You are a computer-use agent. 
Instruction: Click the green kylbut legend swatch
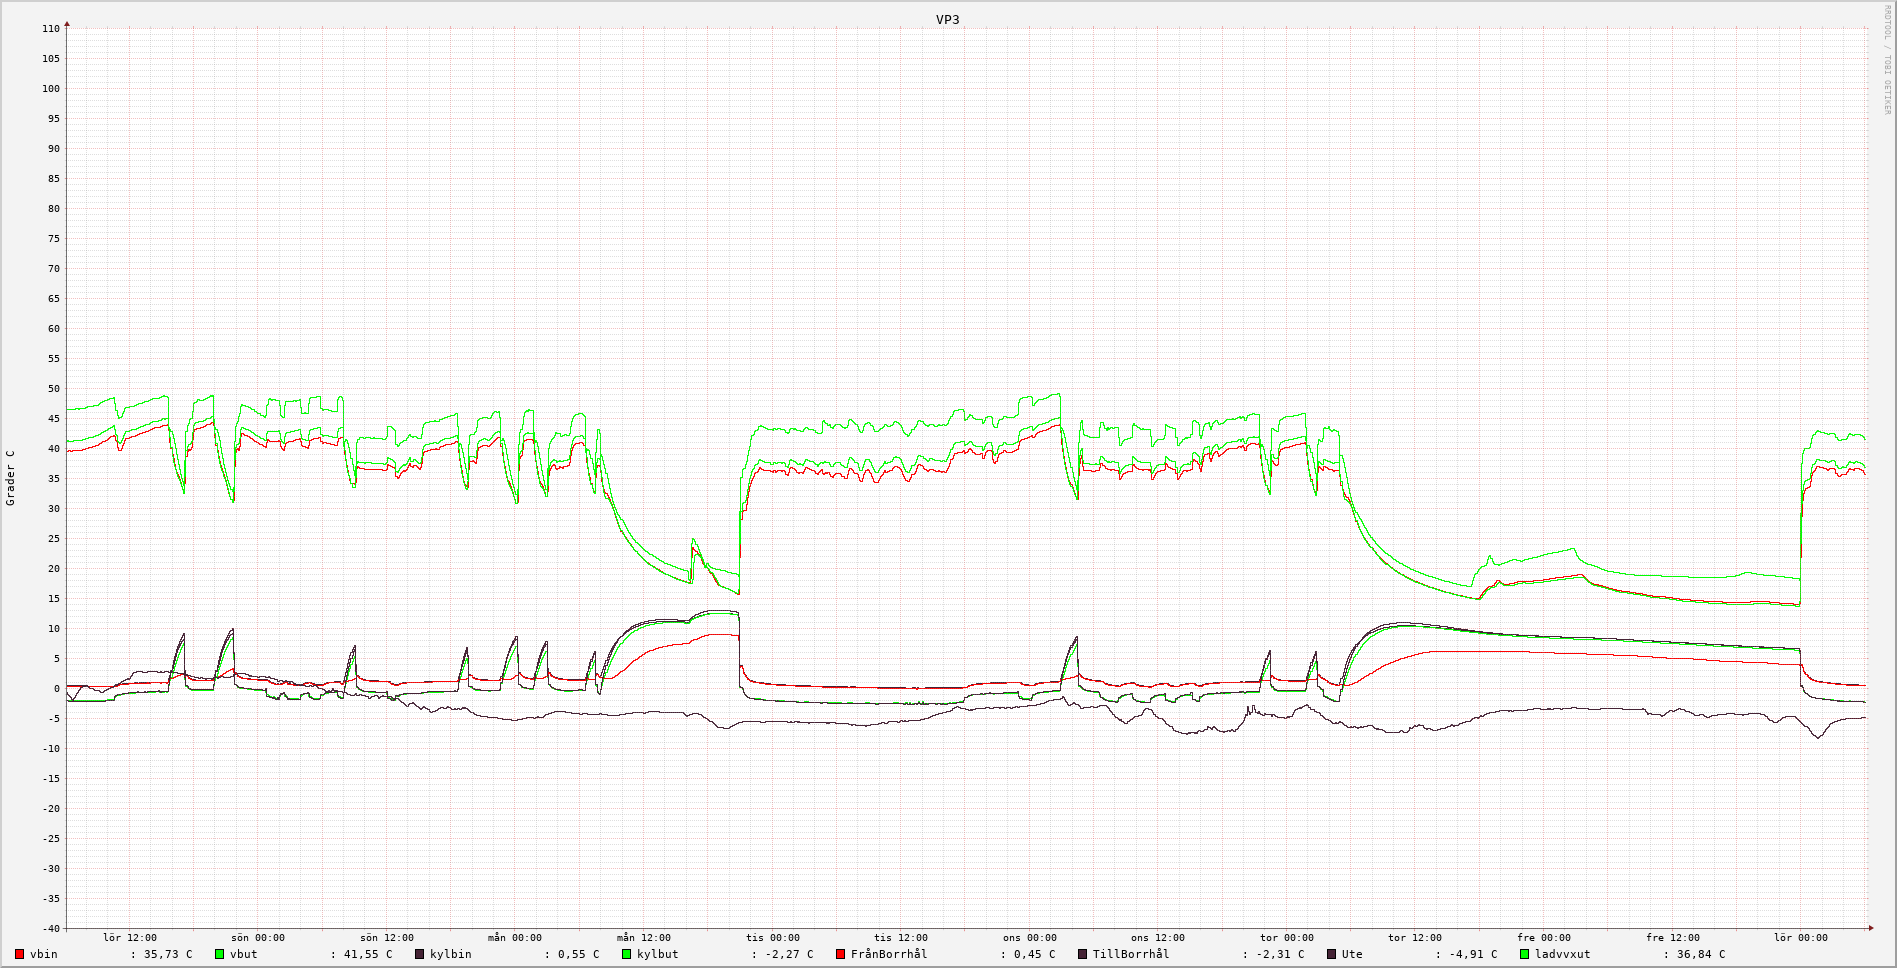coord(627,954)
